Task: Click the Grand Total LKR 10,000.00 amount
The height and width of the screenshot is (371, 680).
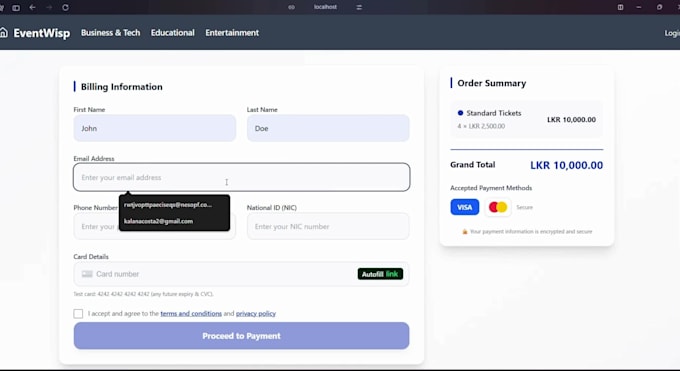Action: click(566, 165)
